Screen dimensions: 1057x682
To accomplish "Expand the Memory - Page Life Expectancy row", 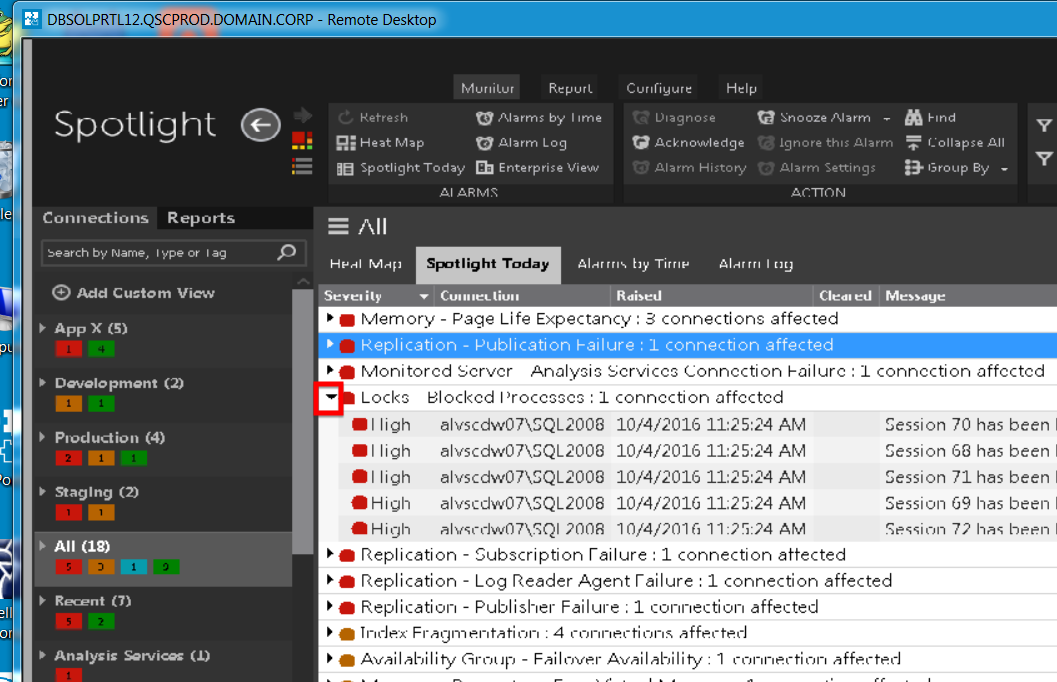I will (330, 317).
